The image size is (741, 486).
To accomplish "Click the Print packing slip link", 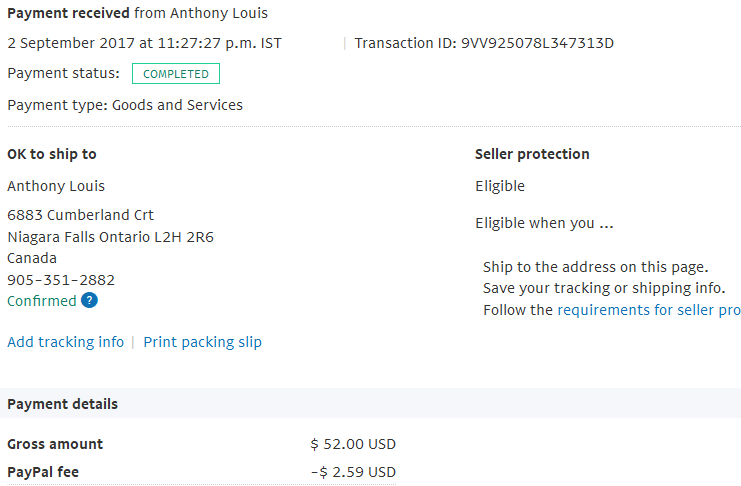I will [x=202, y=342].
